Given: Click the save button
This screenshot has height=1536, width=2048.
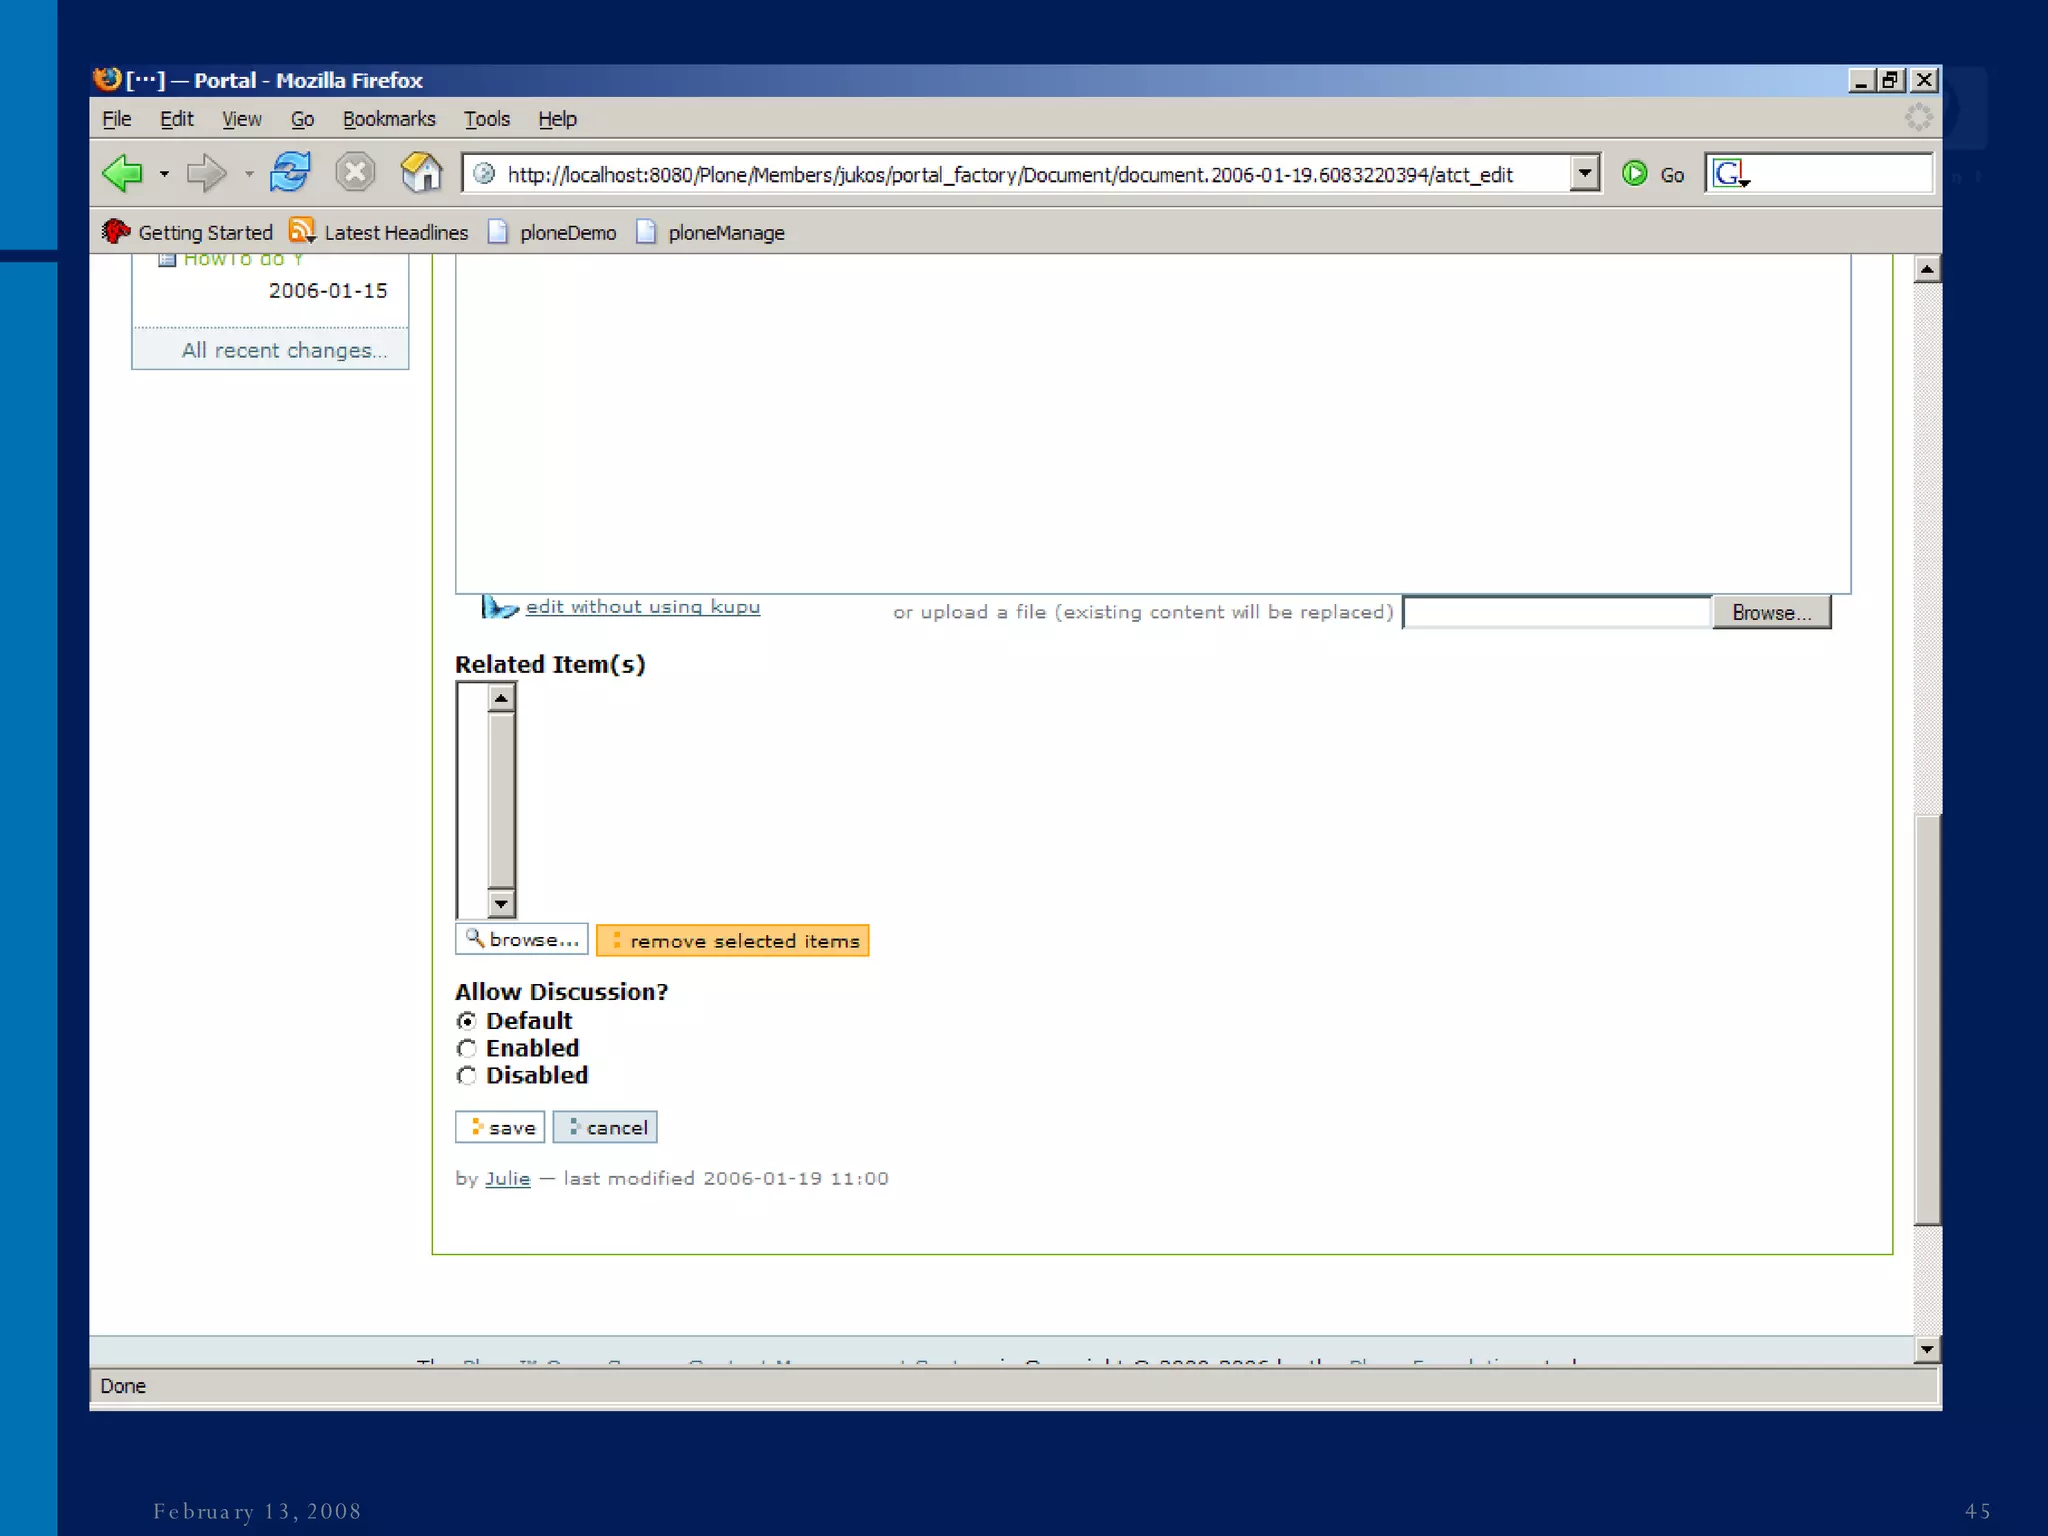Looking at the screenshot, I should click(x=500, y=1127).
